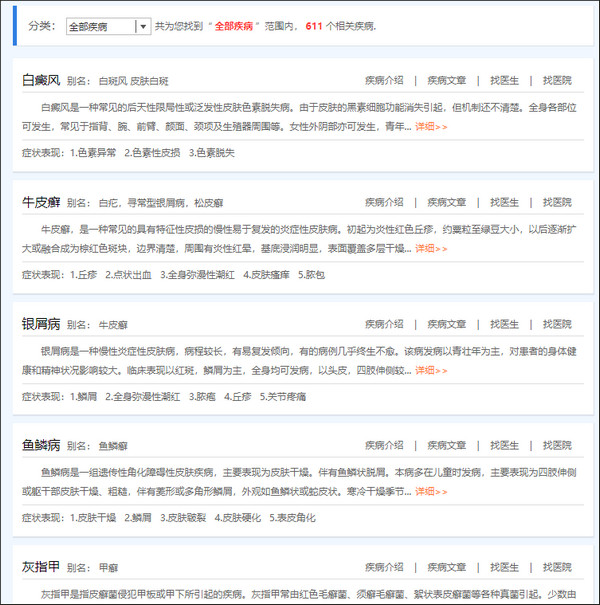Open the 灰指甲 disease title

pos(41,567)
